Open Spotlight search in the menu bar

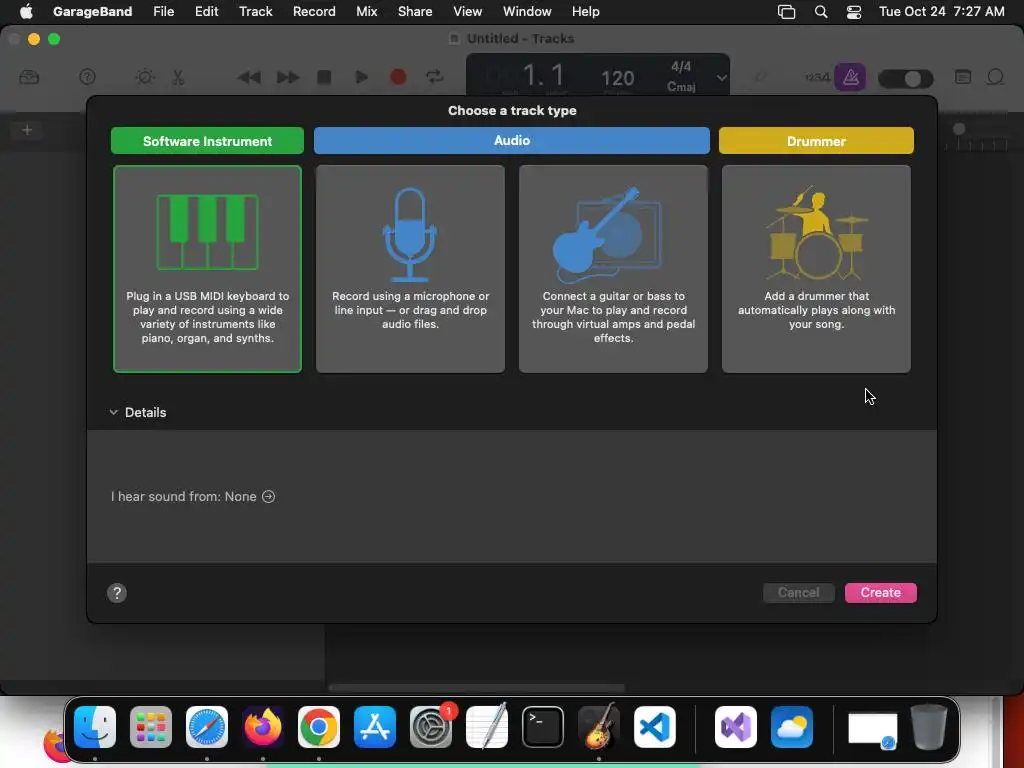tap(821, 12)
